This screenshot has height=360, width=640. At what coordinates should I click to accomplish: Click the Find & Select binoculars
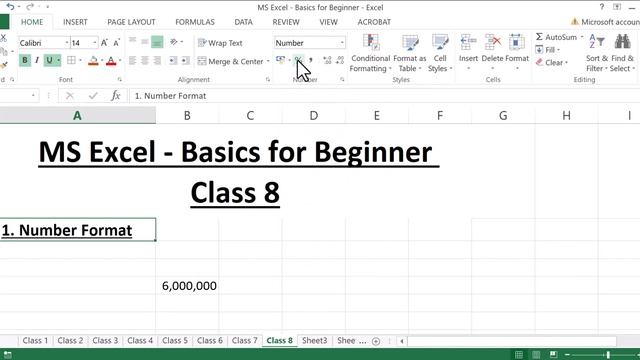622,42
